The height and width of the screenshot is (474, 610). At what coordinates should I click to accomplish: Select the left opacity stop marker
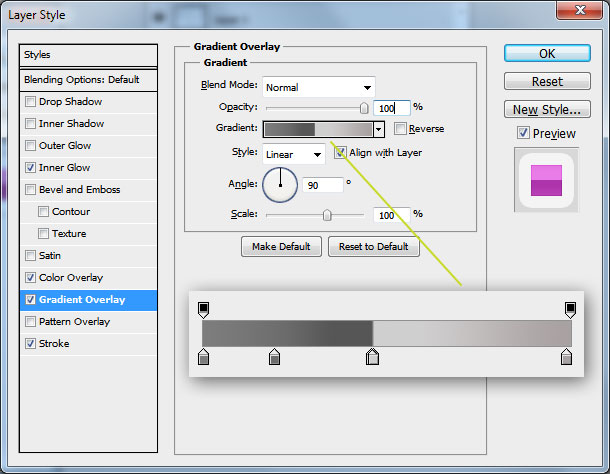coord(203,310)
